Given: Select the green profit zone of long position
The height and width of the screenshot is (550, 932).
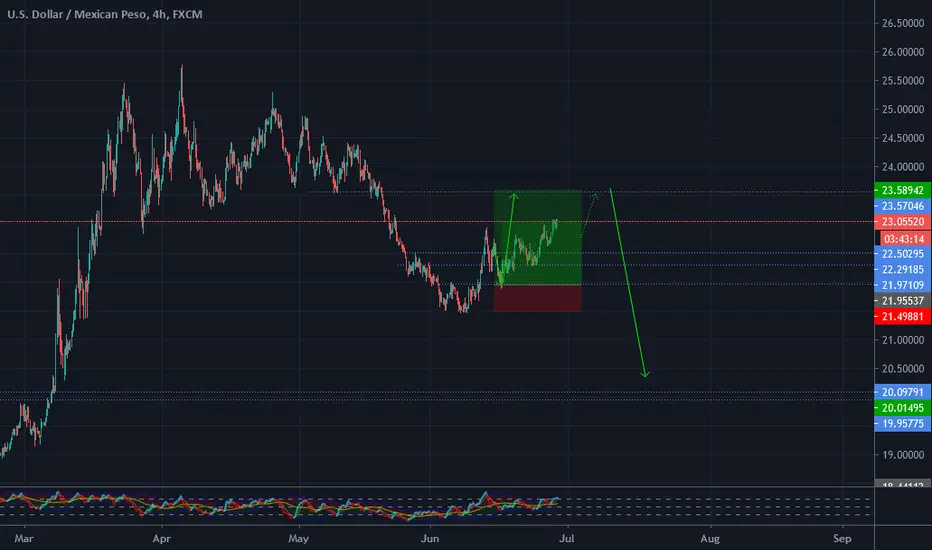Looking at the screenshot, I should 537,237.
